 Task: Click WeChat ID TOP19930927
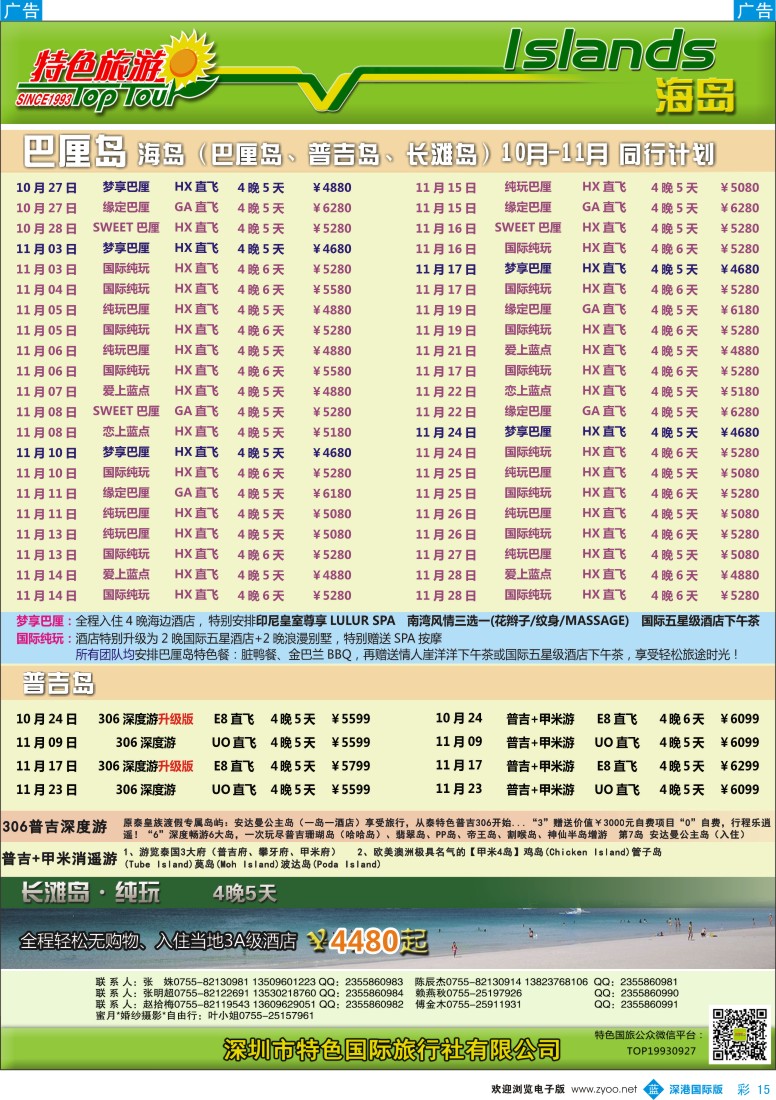coord(661,1051)
